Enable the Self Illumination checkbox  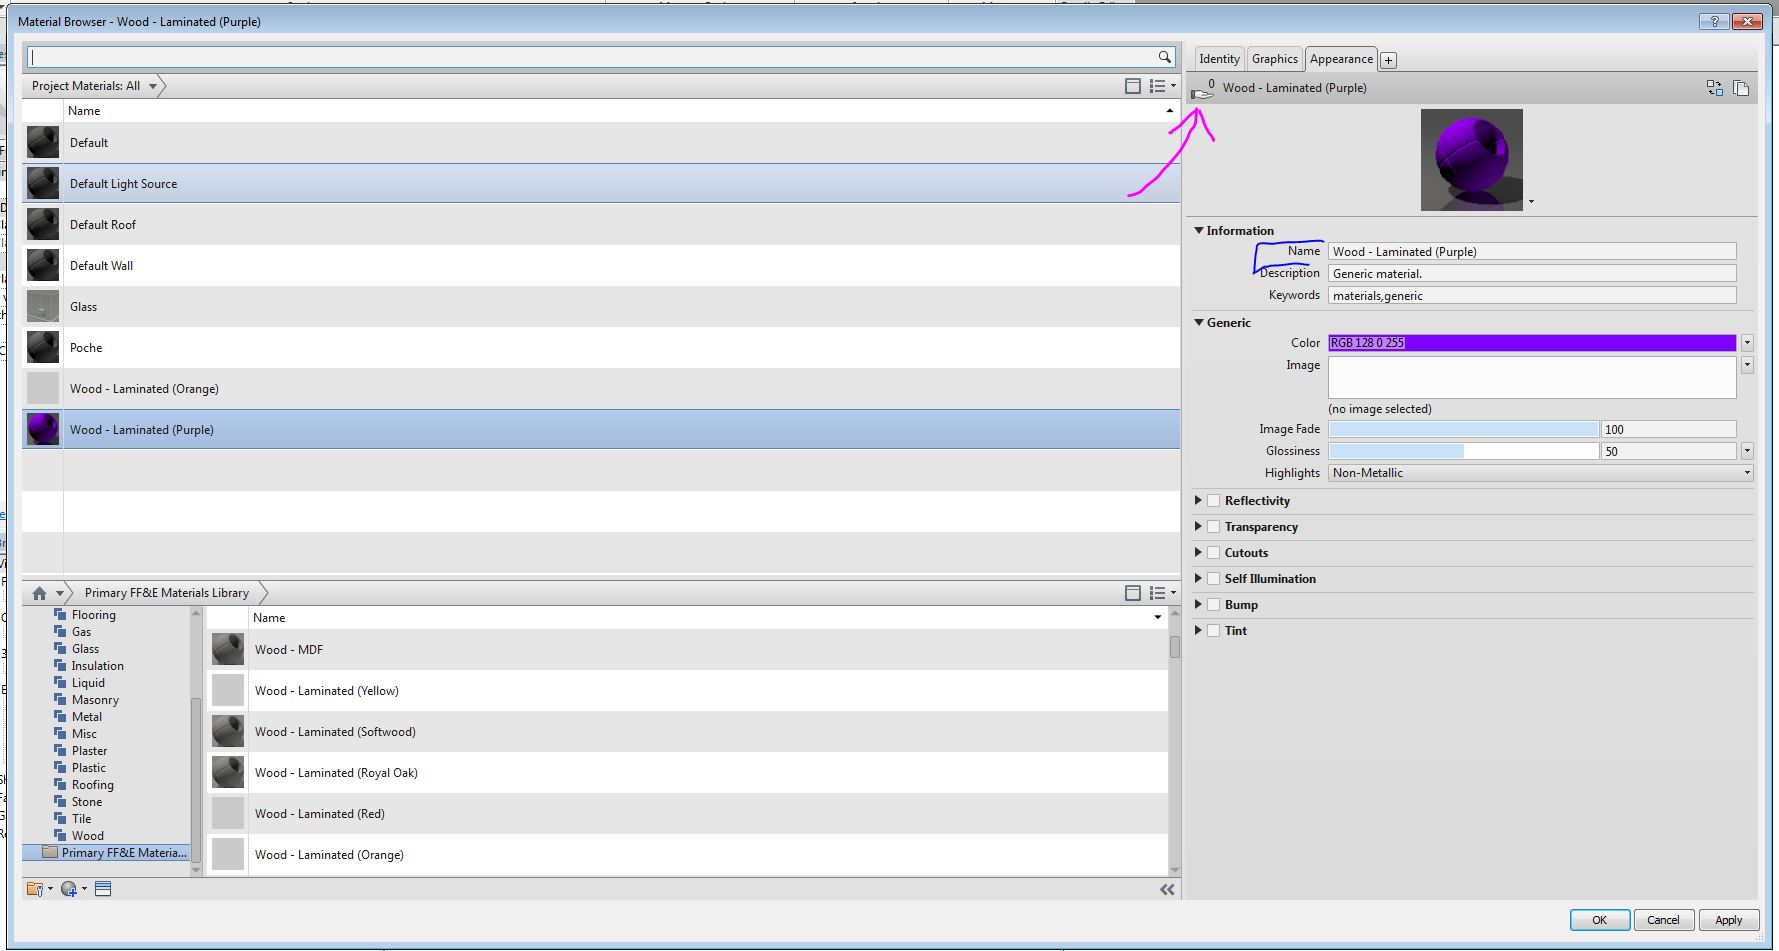pyautogui.click(x=1213, y=579)
